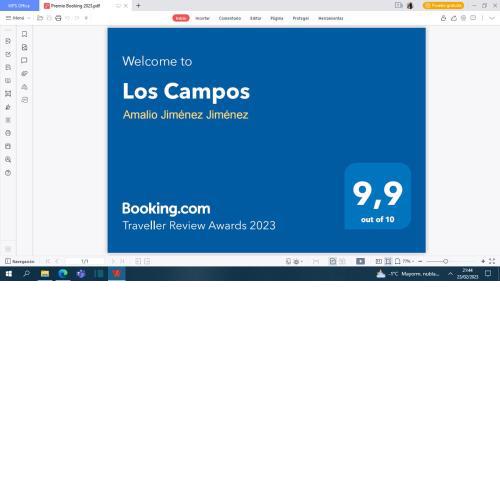Click the user avatar icon in title bar
The image size is (500, 500).
point(410,5)
